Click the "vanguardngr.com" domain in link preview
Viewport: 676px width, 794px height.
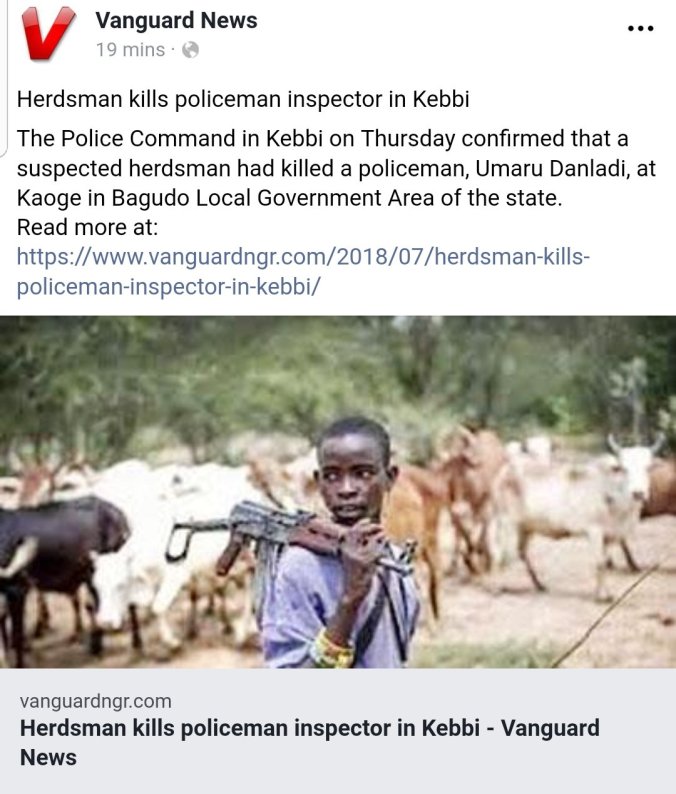95,700
